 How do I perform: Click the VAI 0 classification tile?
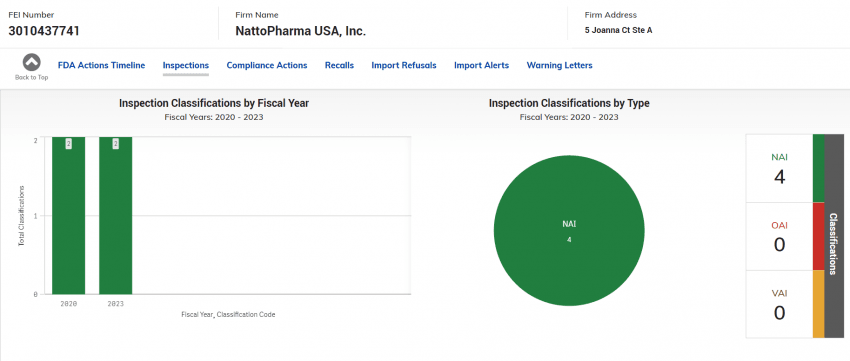click(780, 305)
